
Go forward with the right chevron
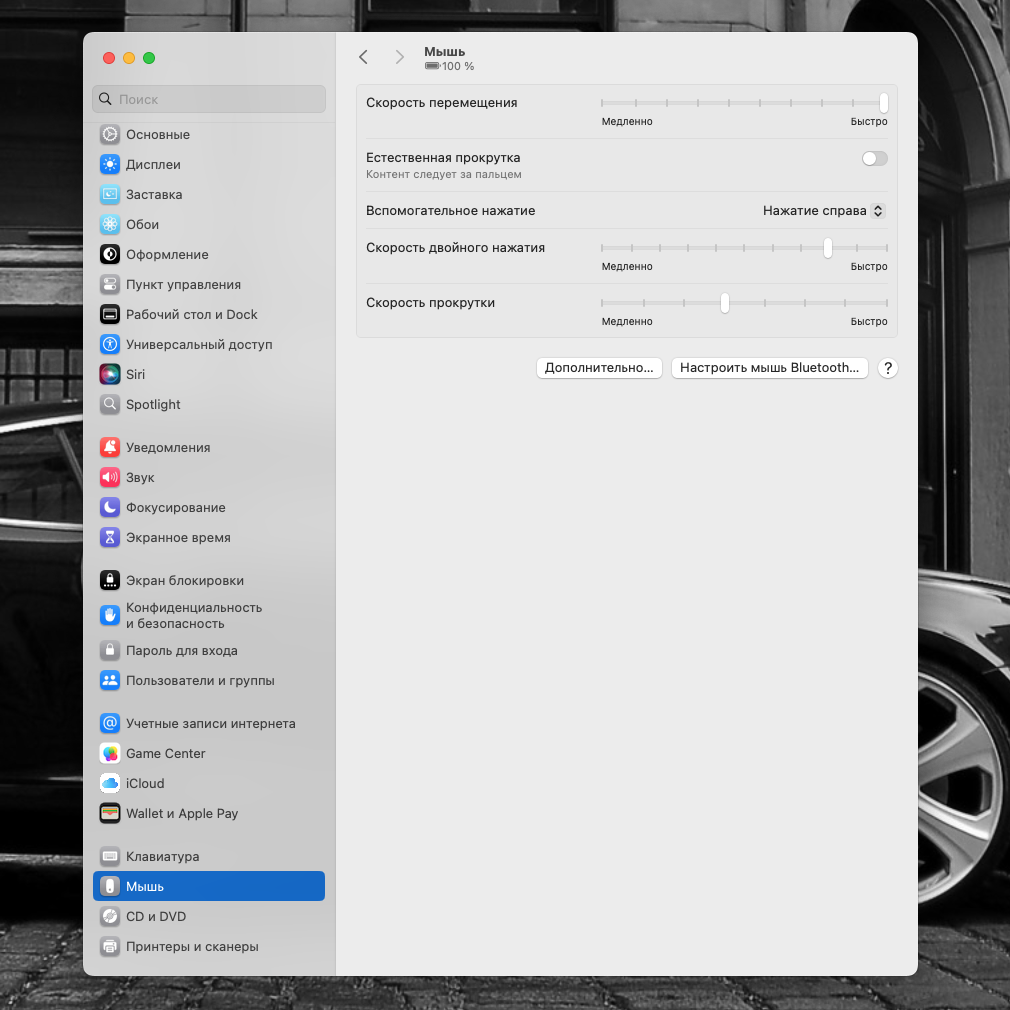399,57
